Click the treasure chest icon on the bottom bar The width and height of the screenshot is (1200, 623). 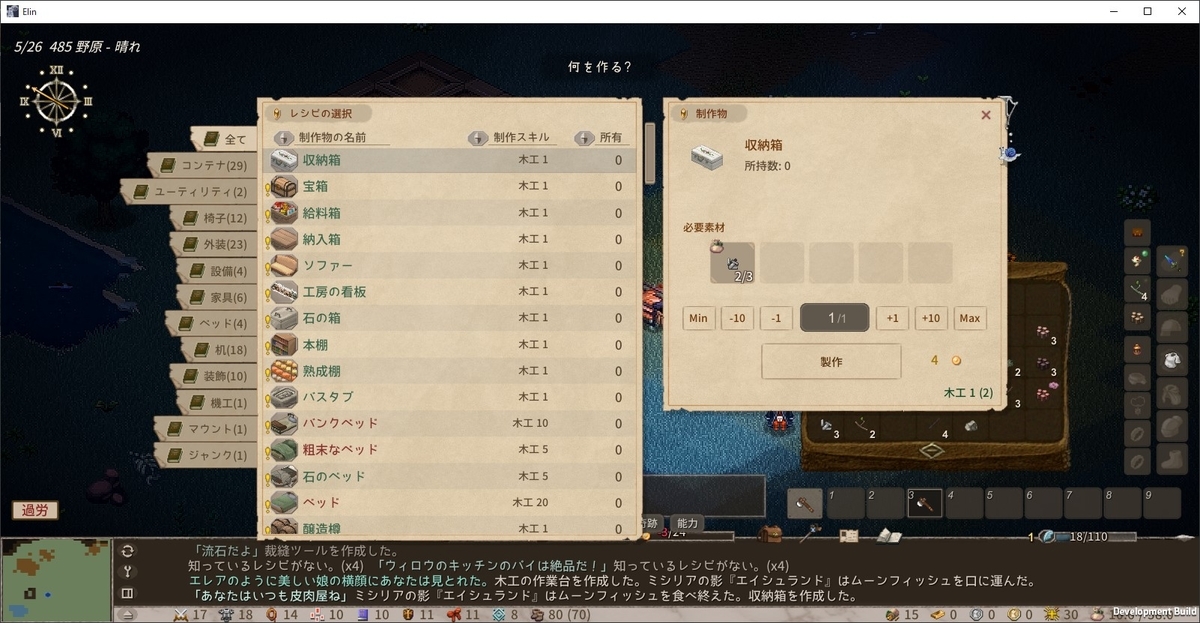770,535
